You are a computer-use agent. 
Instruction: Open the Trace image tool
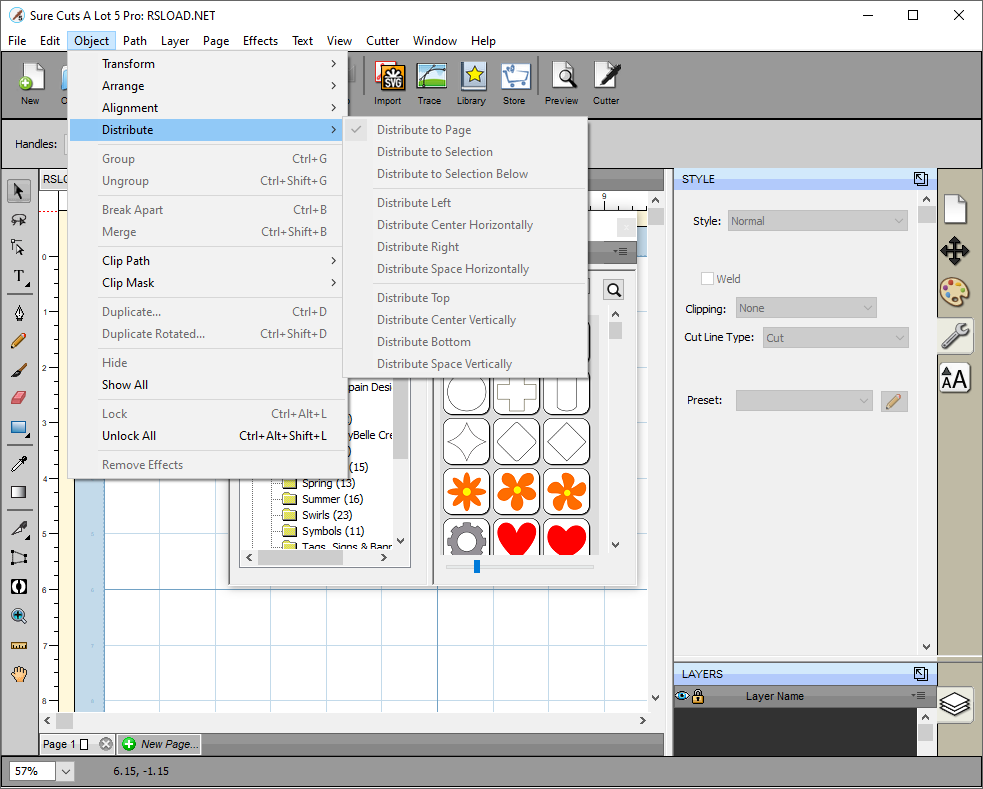click(x=430, y=83)
